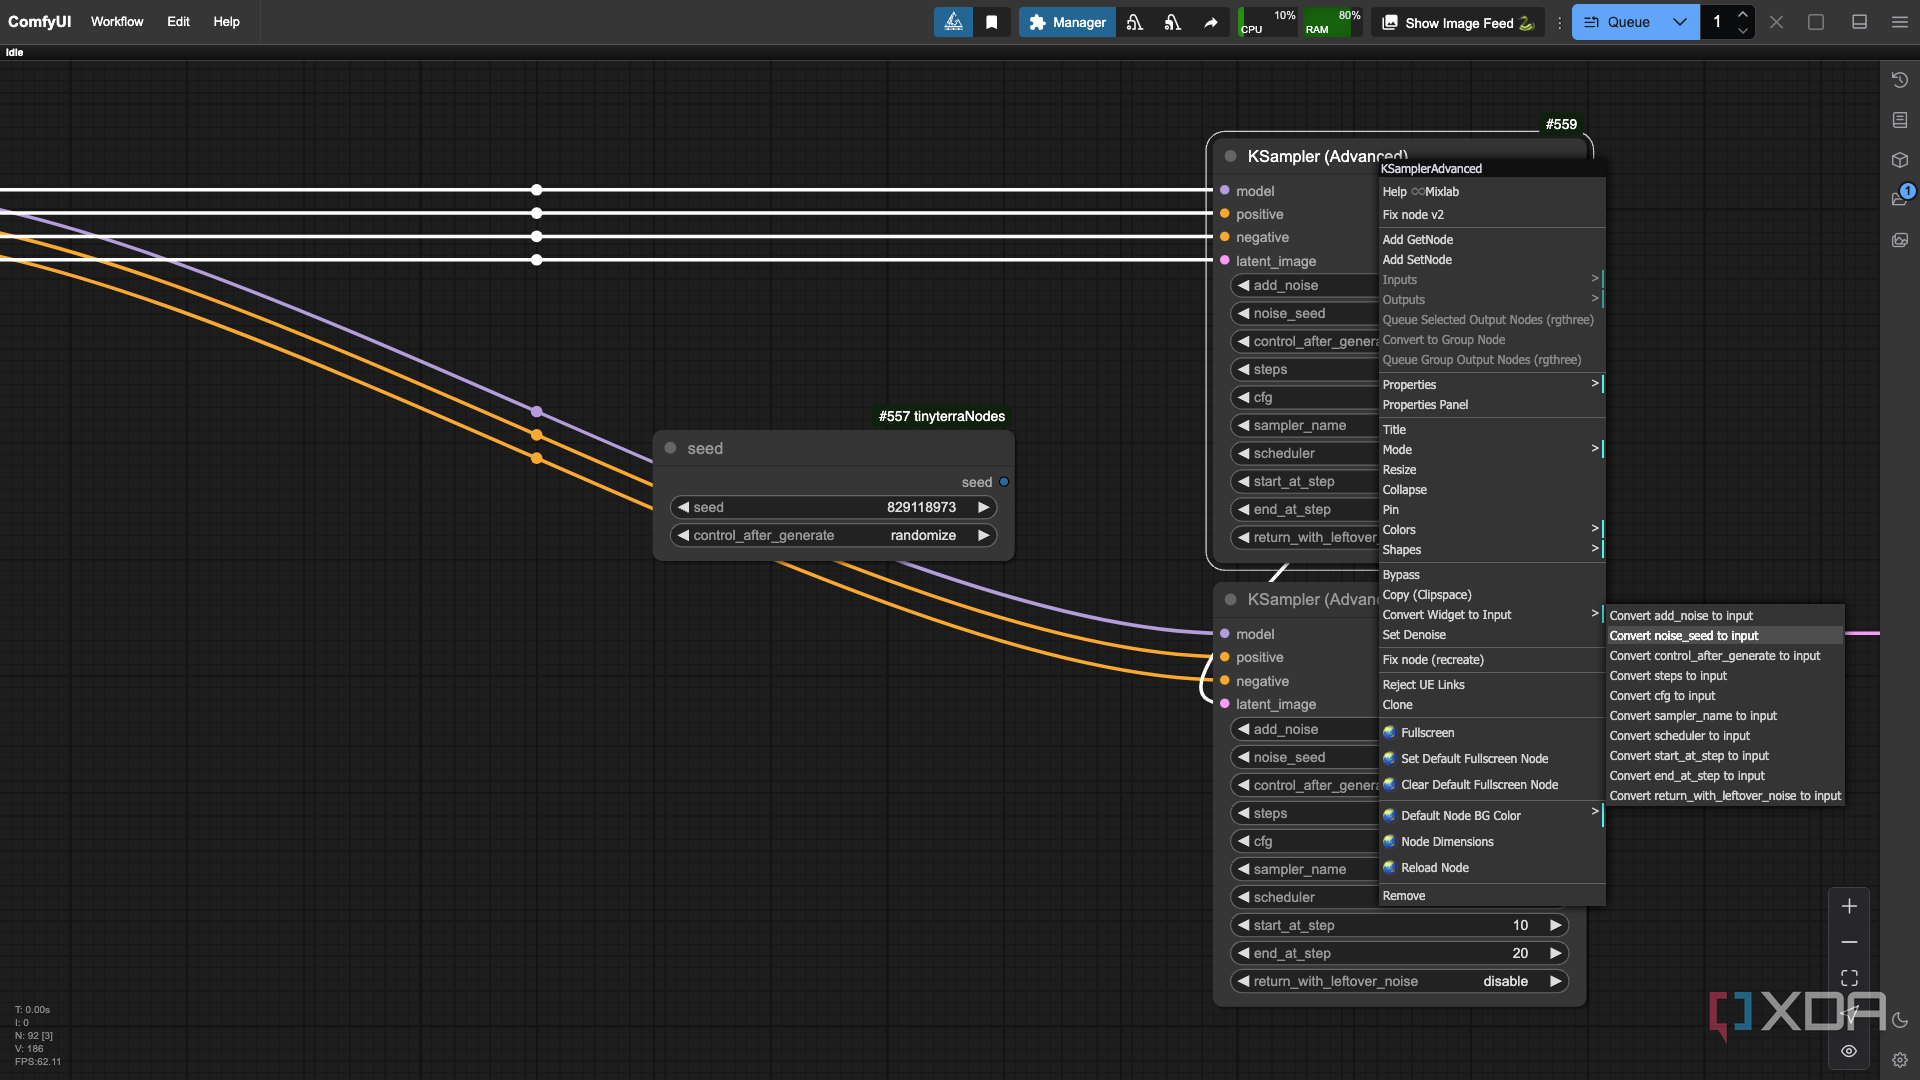Increment seed value with right arrow
The image size is (1920, 1080).
coord(983,508)
